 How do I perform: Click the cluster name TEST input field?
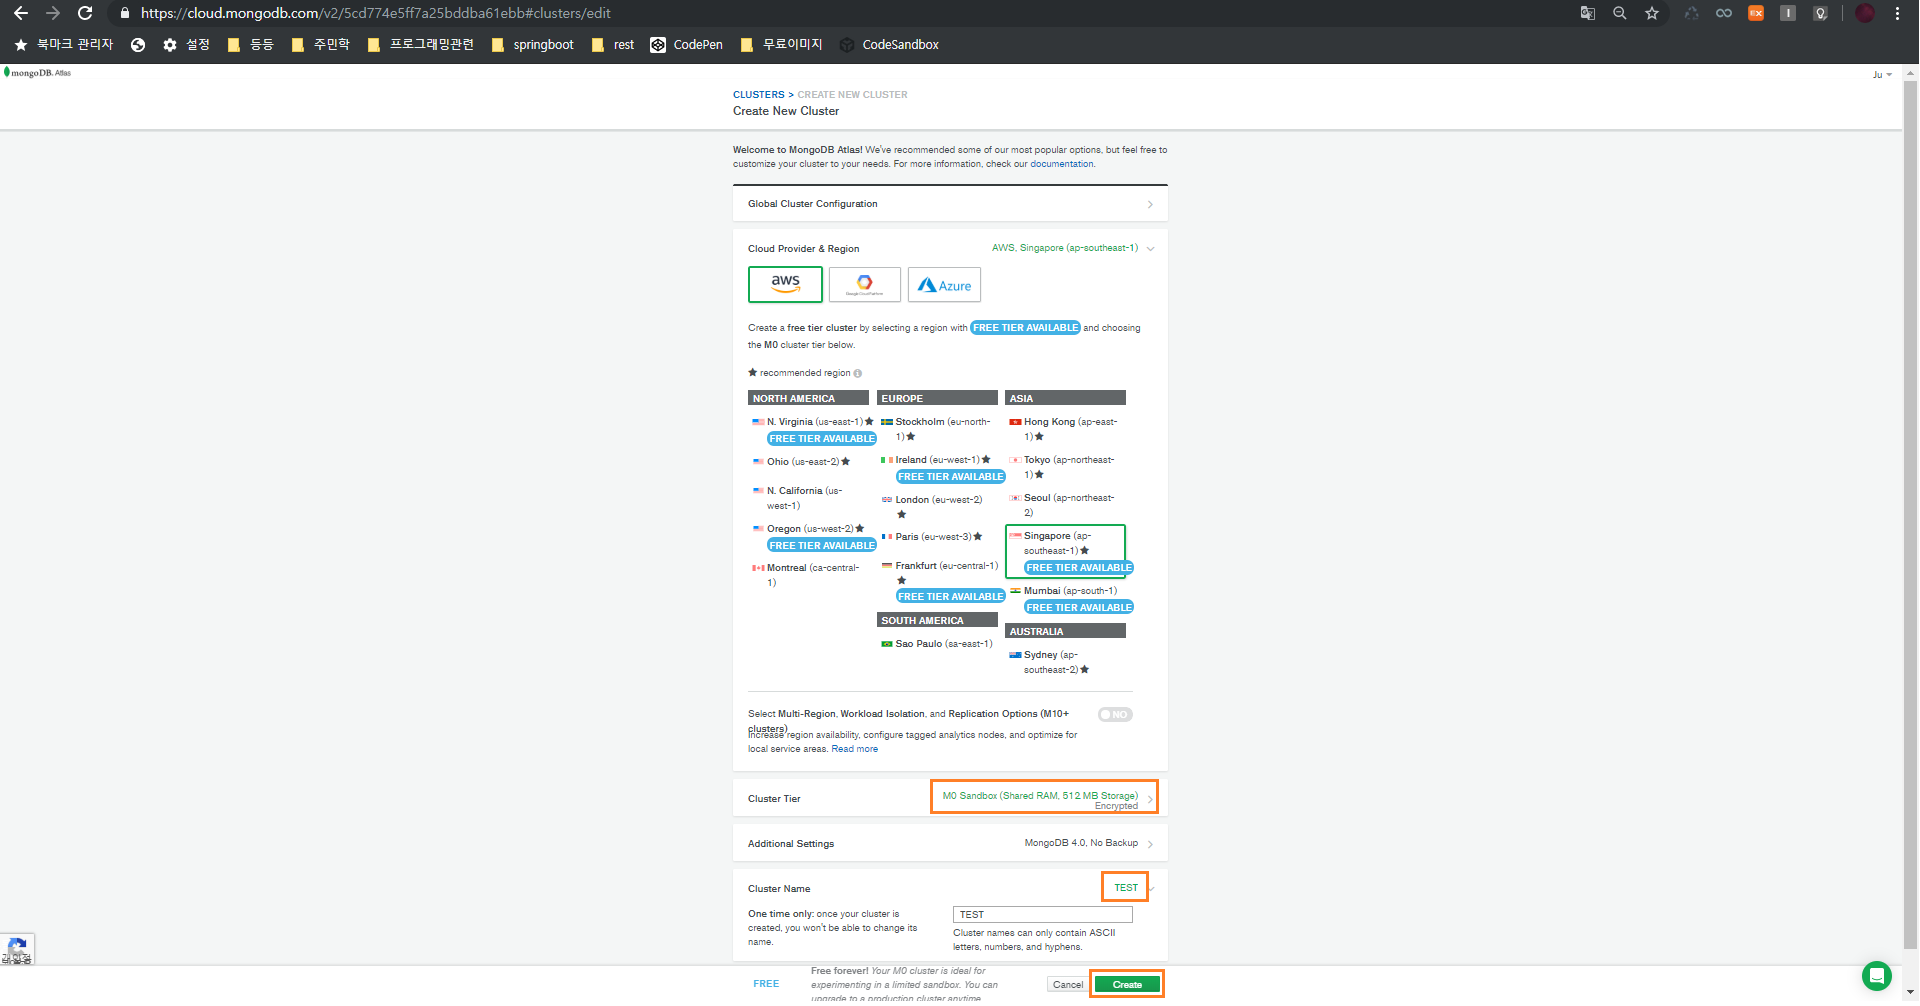pyautogui.click(x=1042, y=915)
